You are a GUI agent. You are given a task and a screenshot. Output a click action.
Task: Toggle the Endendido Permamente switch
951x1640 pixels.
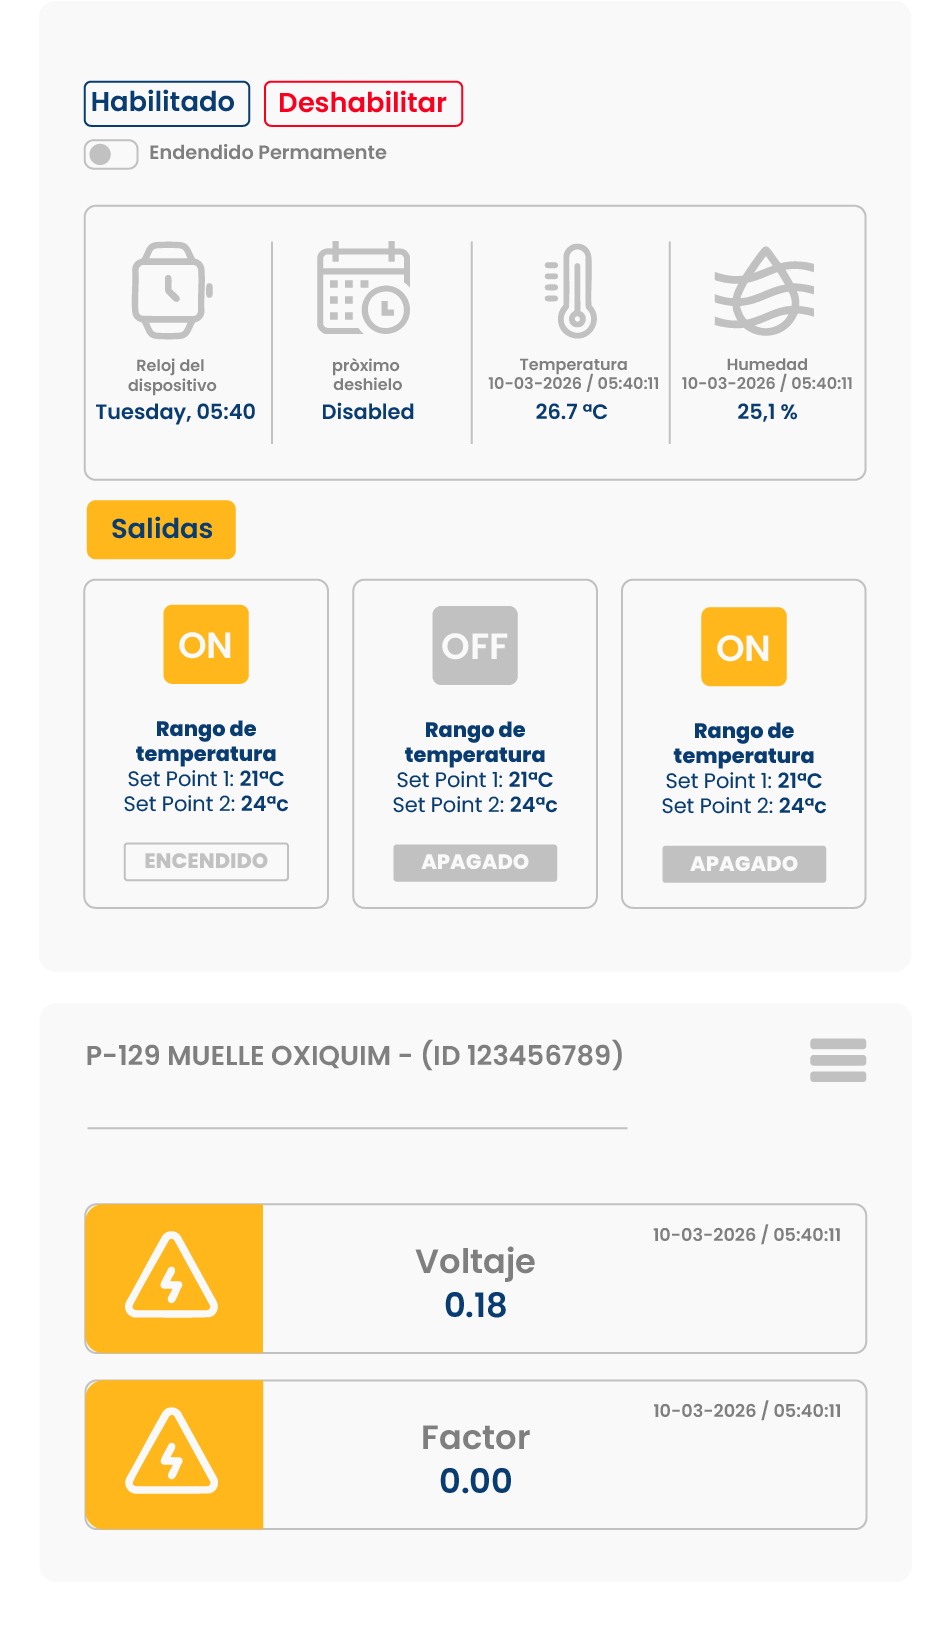(111, 154)
